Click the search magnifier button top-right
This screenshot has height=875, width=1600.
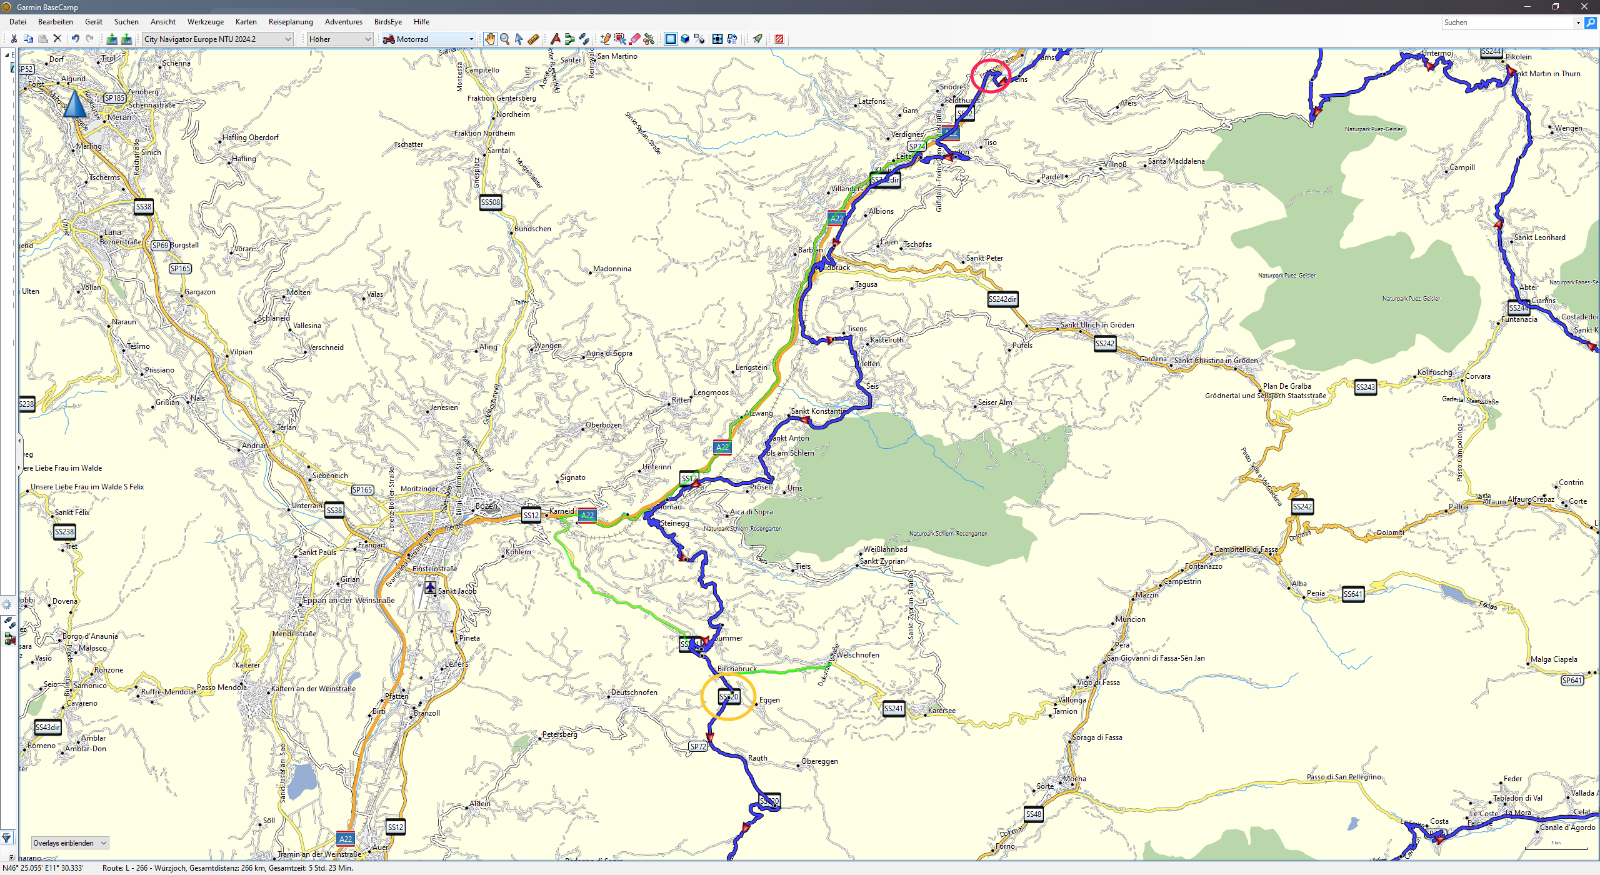(1590, 22)
